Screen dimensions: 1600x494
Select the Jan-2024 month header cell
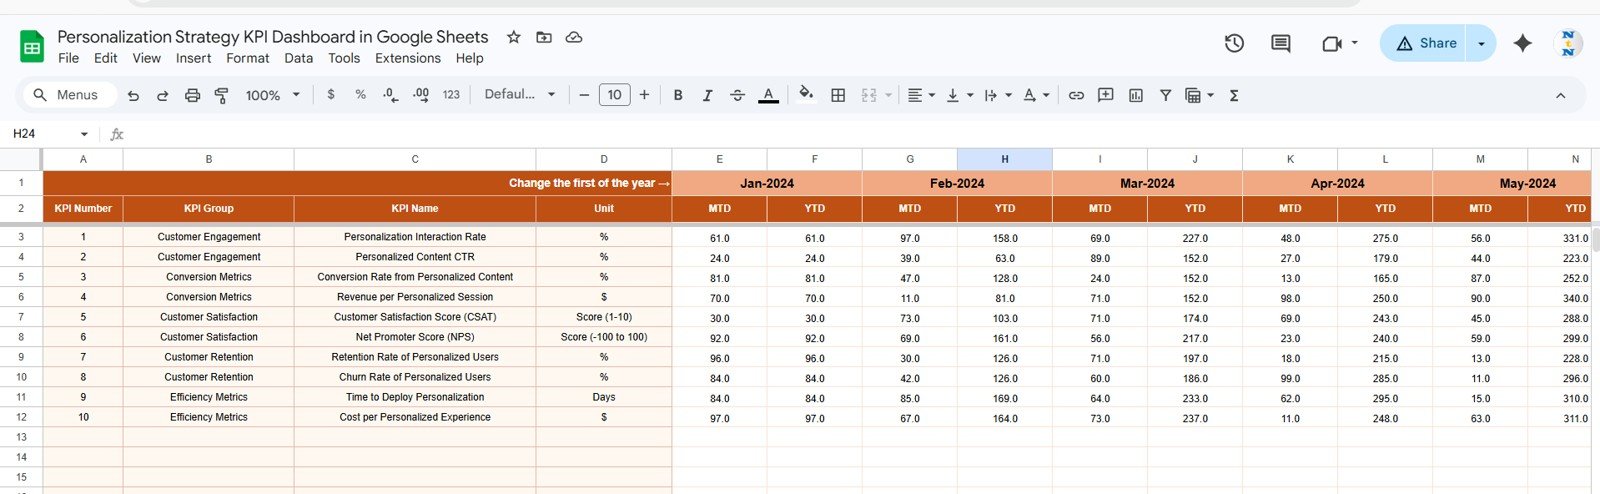tap(767, 183)
